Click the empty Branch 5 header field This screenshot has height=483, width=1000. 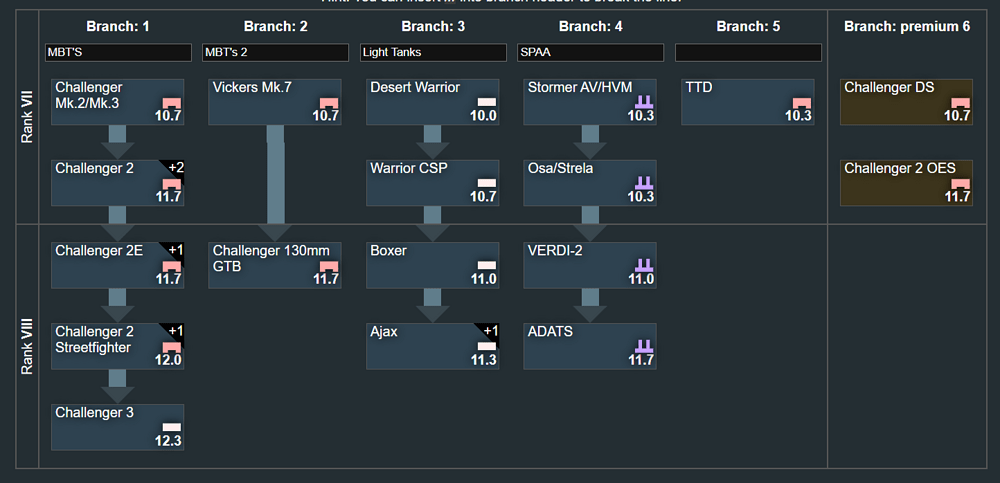click(x=748, y=52)
